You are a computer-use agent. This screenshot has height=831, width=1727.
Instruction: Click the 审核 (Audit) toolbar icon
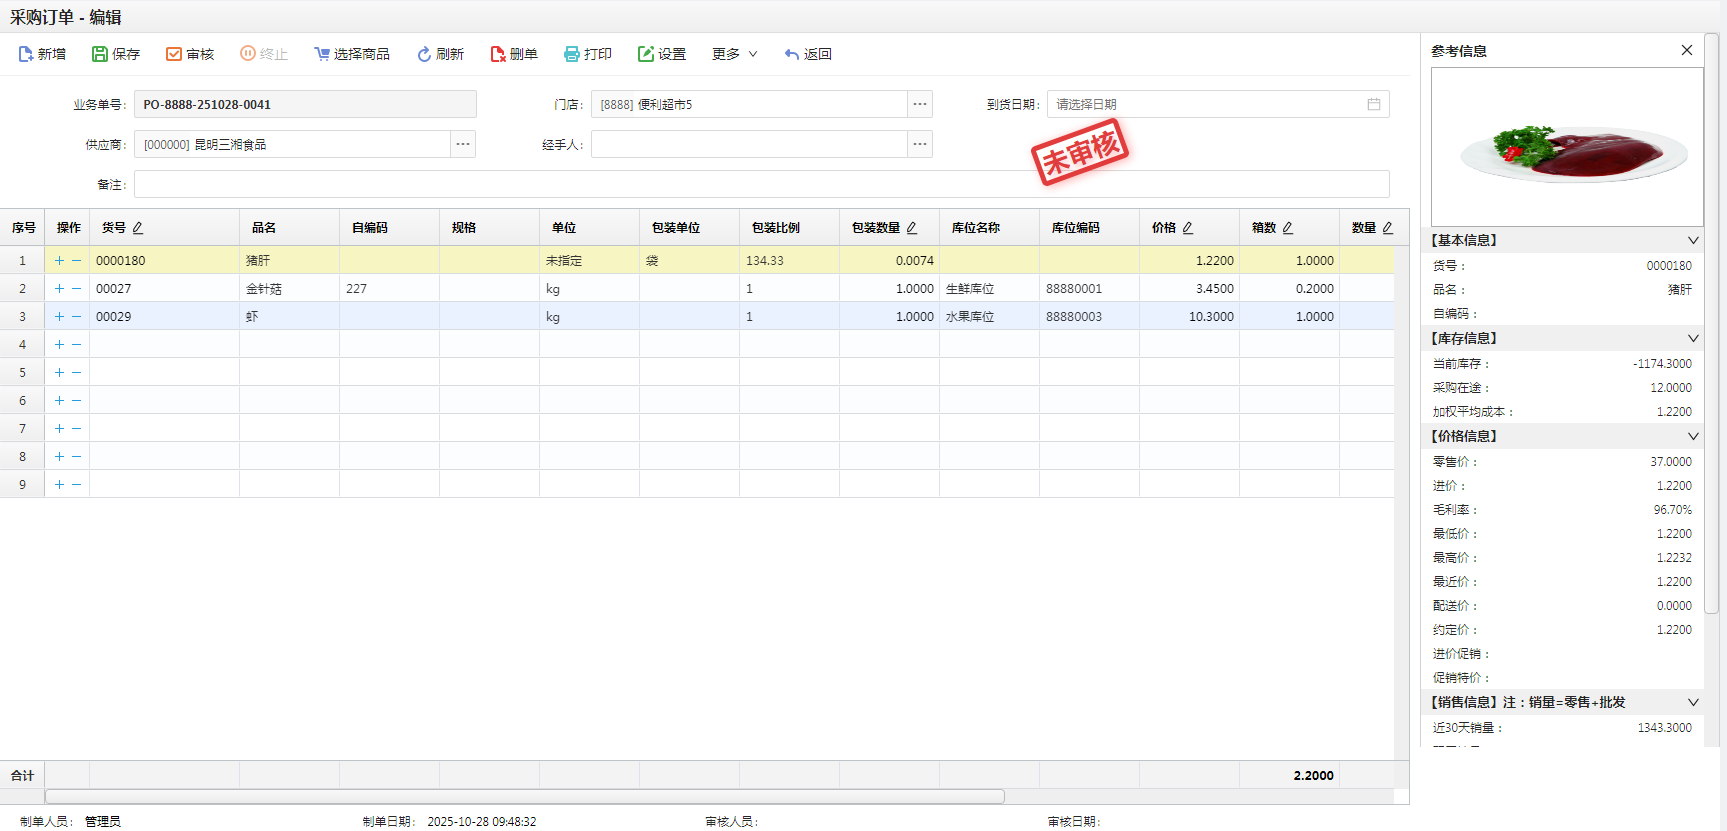(x=174, y=54)
